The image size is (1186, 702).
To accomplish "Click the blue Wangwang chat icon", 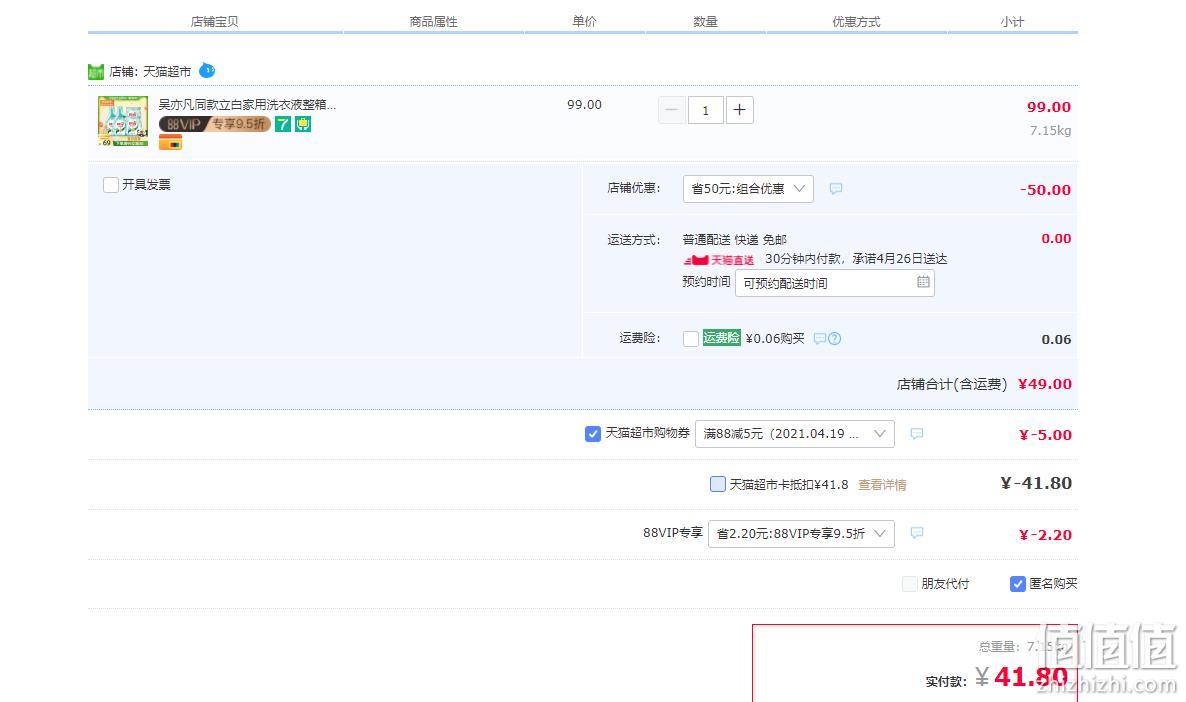I will [x=207, y=70].
